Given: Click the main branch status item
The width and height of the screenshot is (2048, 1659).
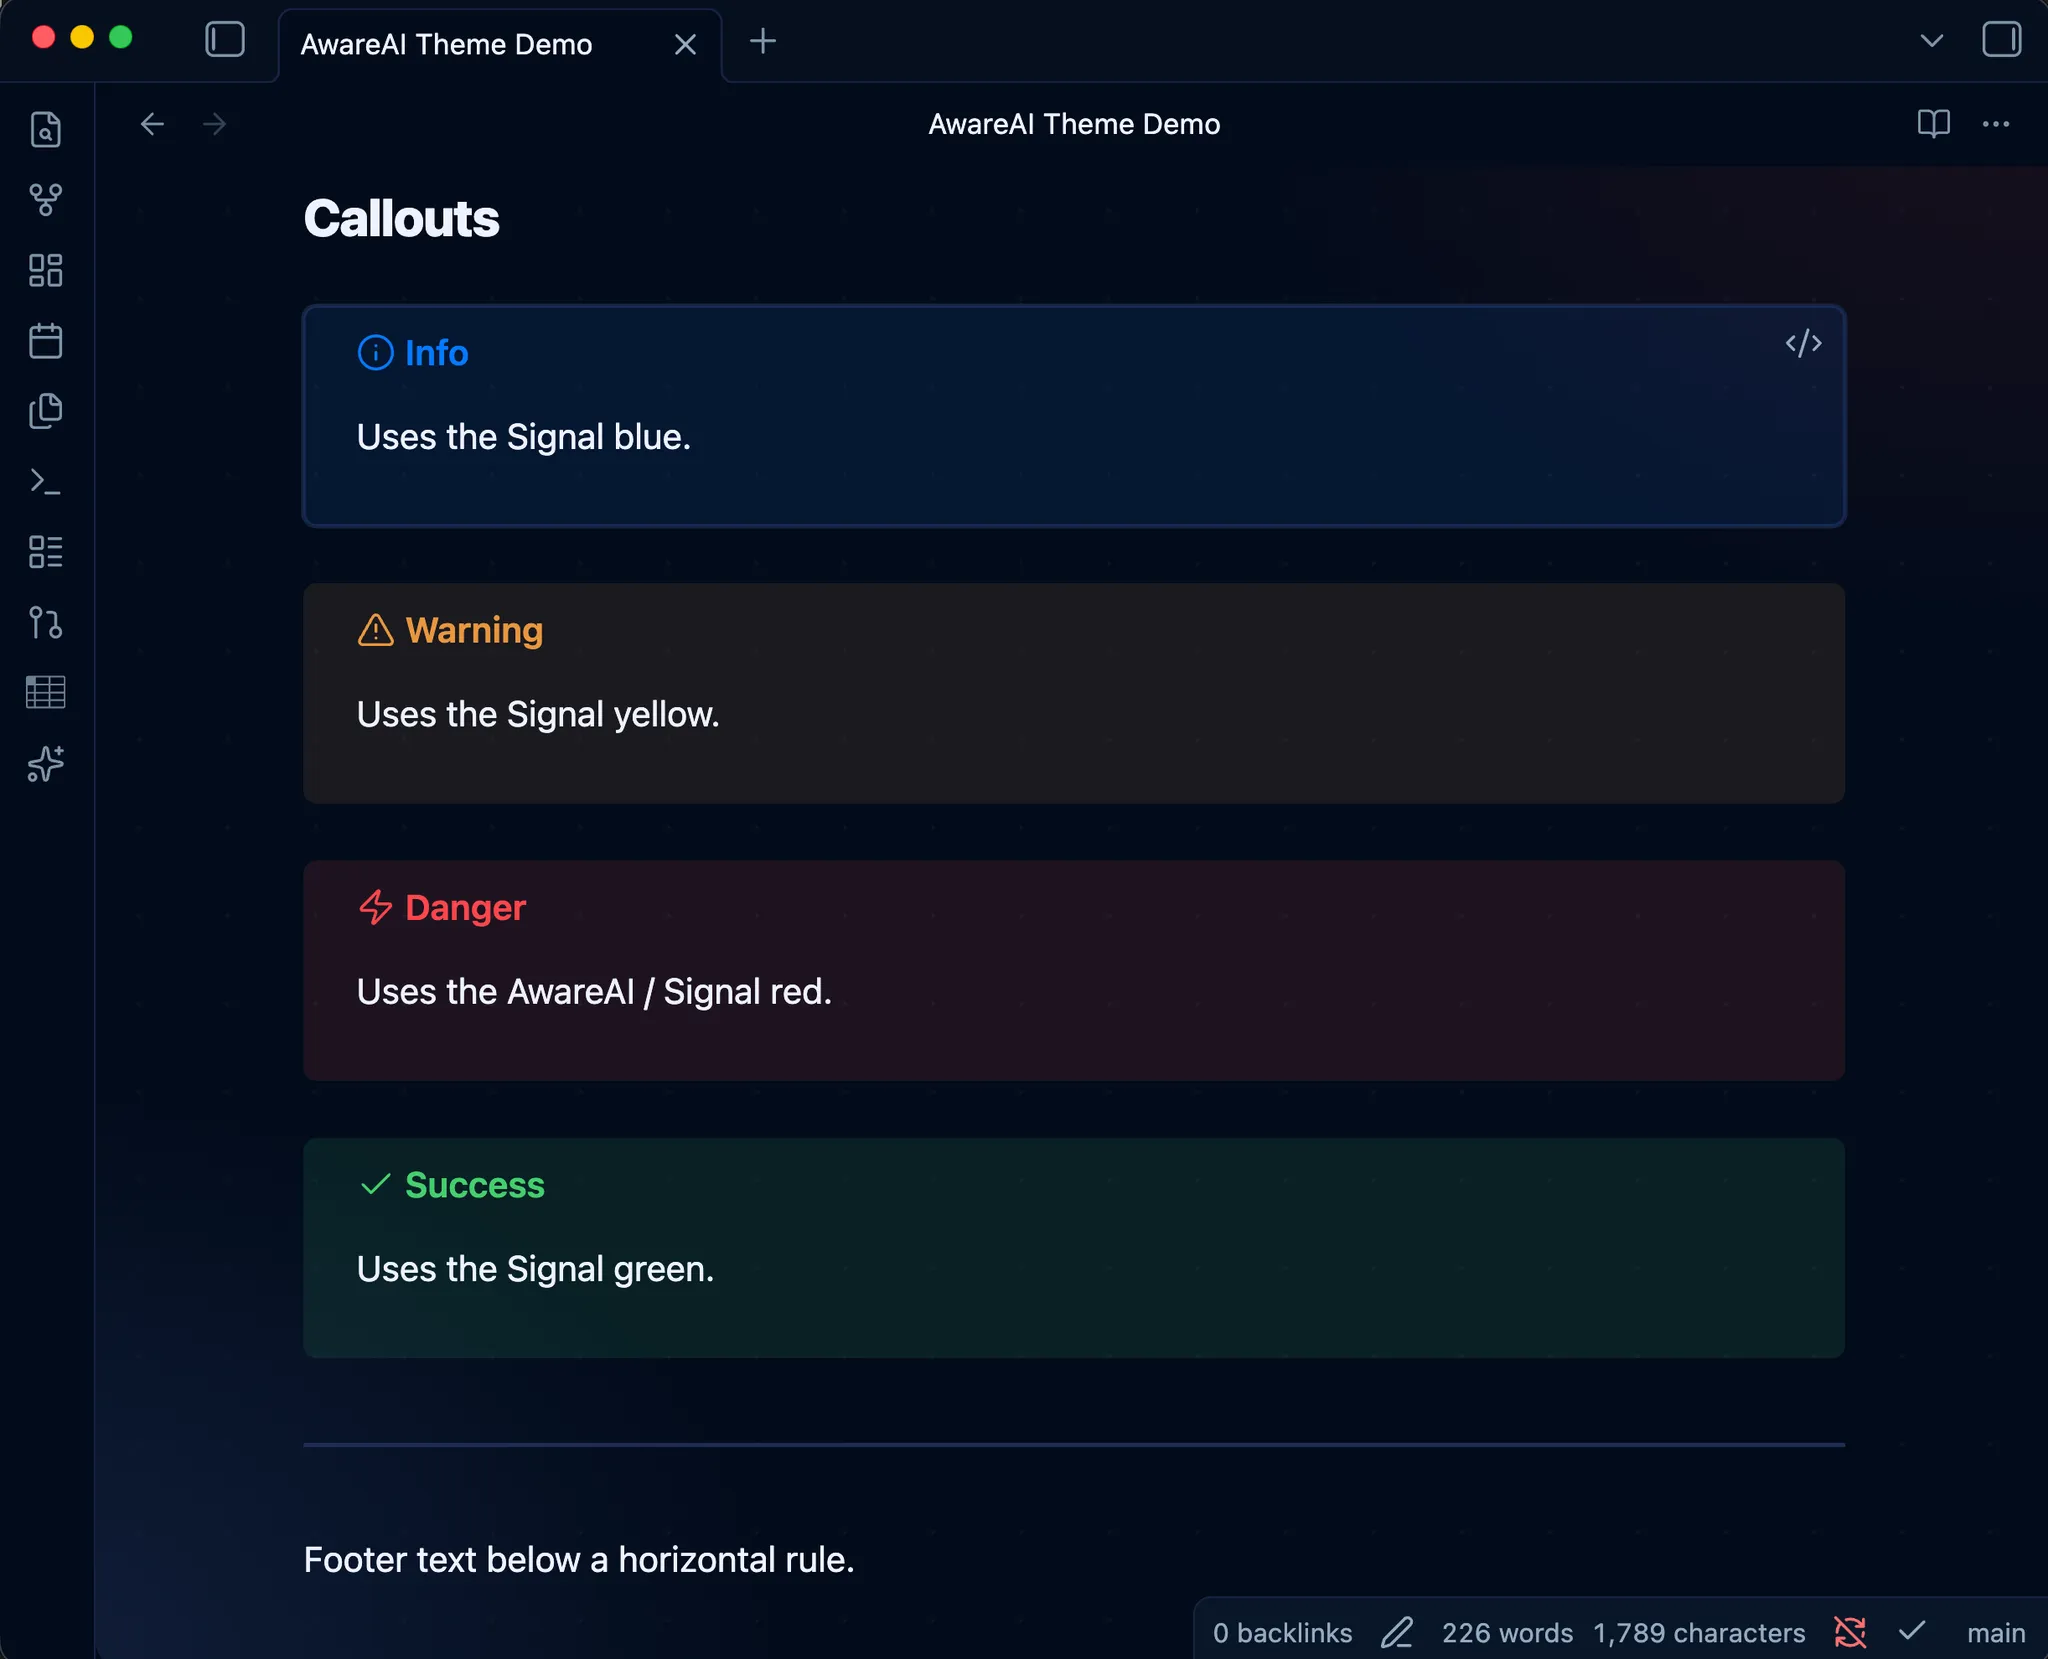Looking at the screenshot, I should pos(1996,1633).
